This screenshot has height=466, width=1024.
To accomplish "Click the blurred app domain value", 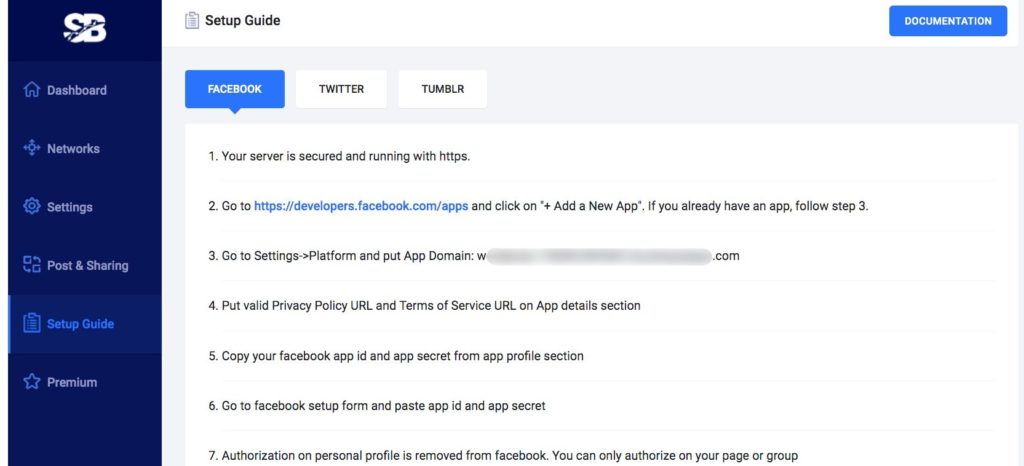I will click(599, 256).
